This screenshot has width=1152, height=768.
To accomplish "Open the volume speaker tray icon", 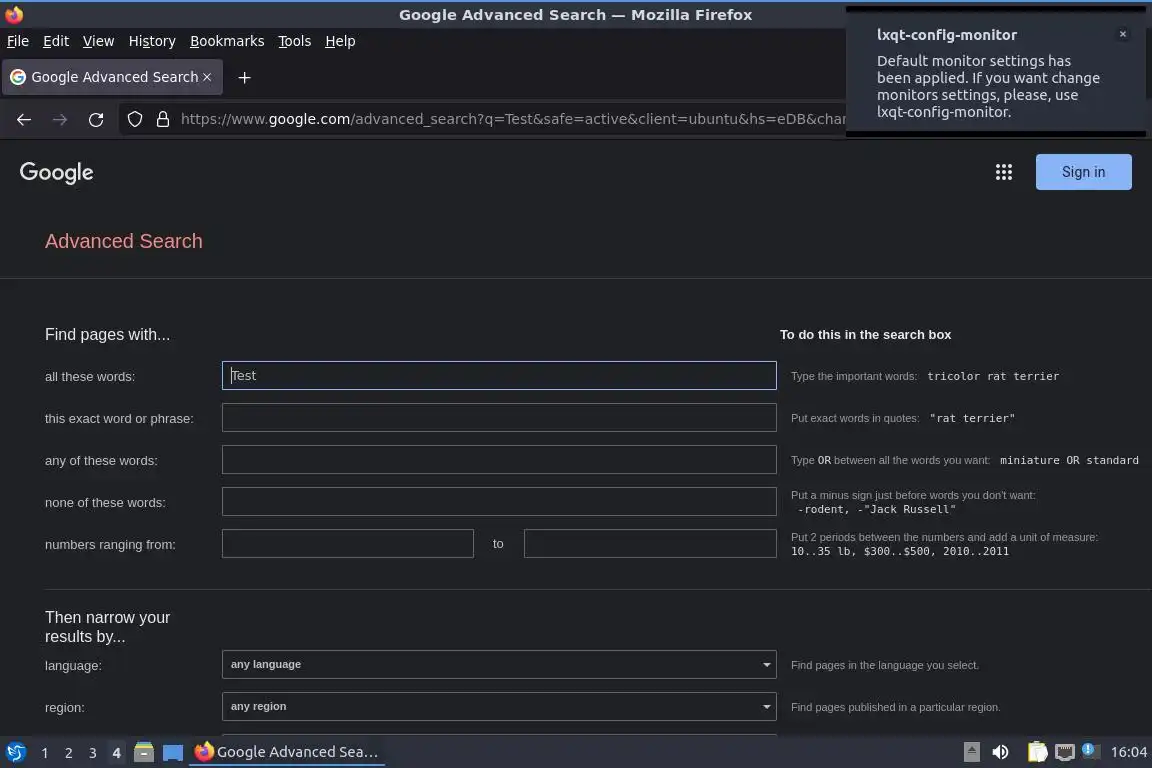I will point(1000,752).
